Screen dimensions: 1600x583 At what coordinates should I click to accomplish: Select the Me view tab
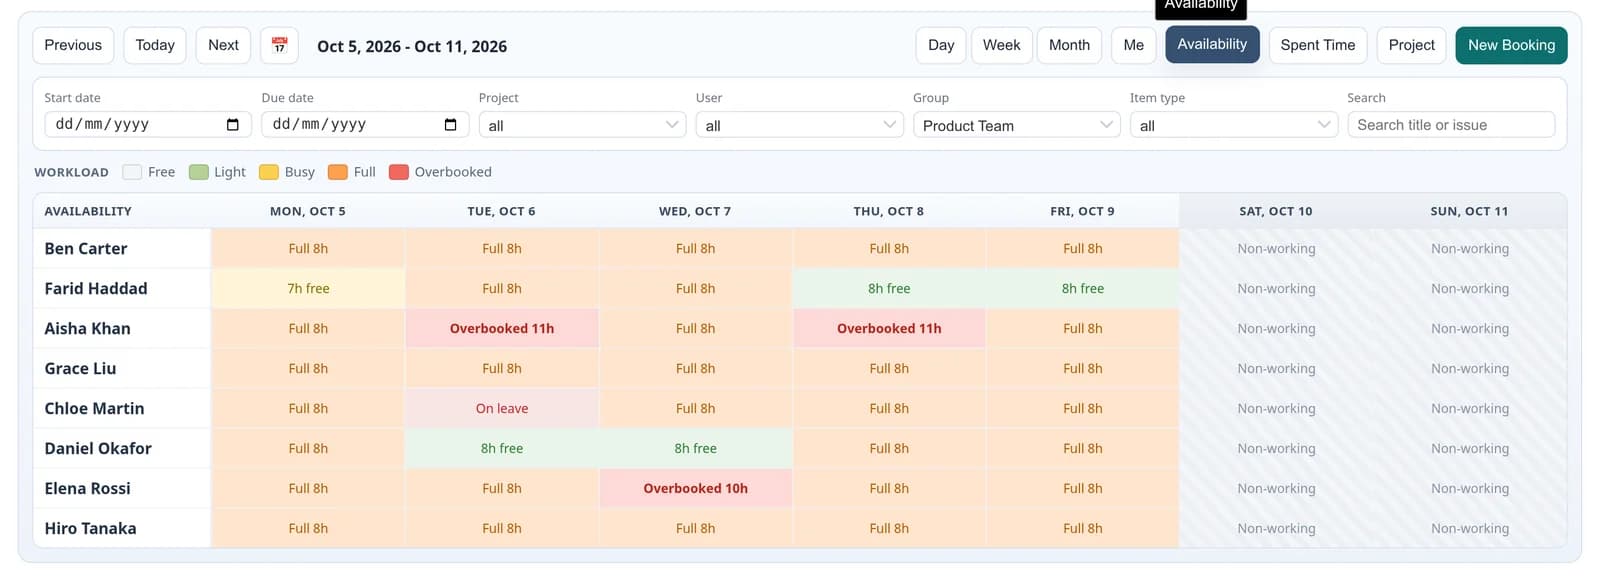point(1133,45)
